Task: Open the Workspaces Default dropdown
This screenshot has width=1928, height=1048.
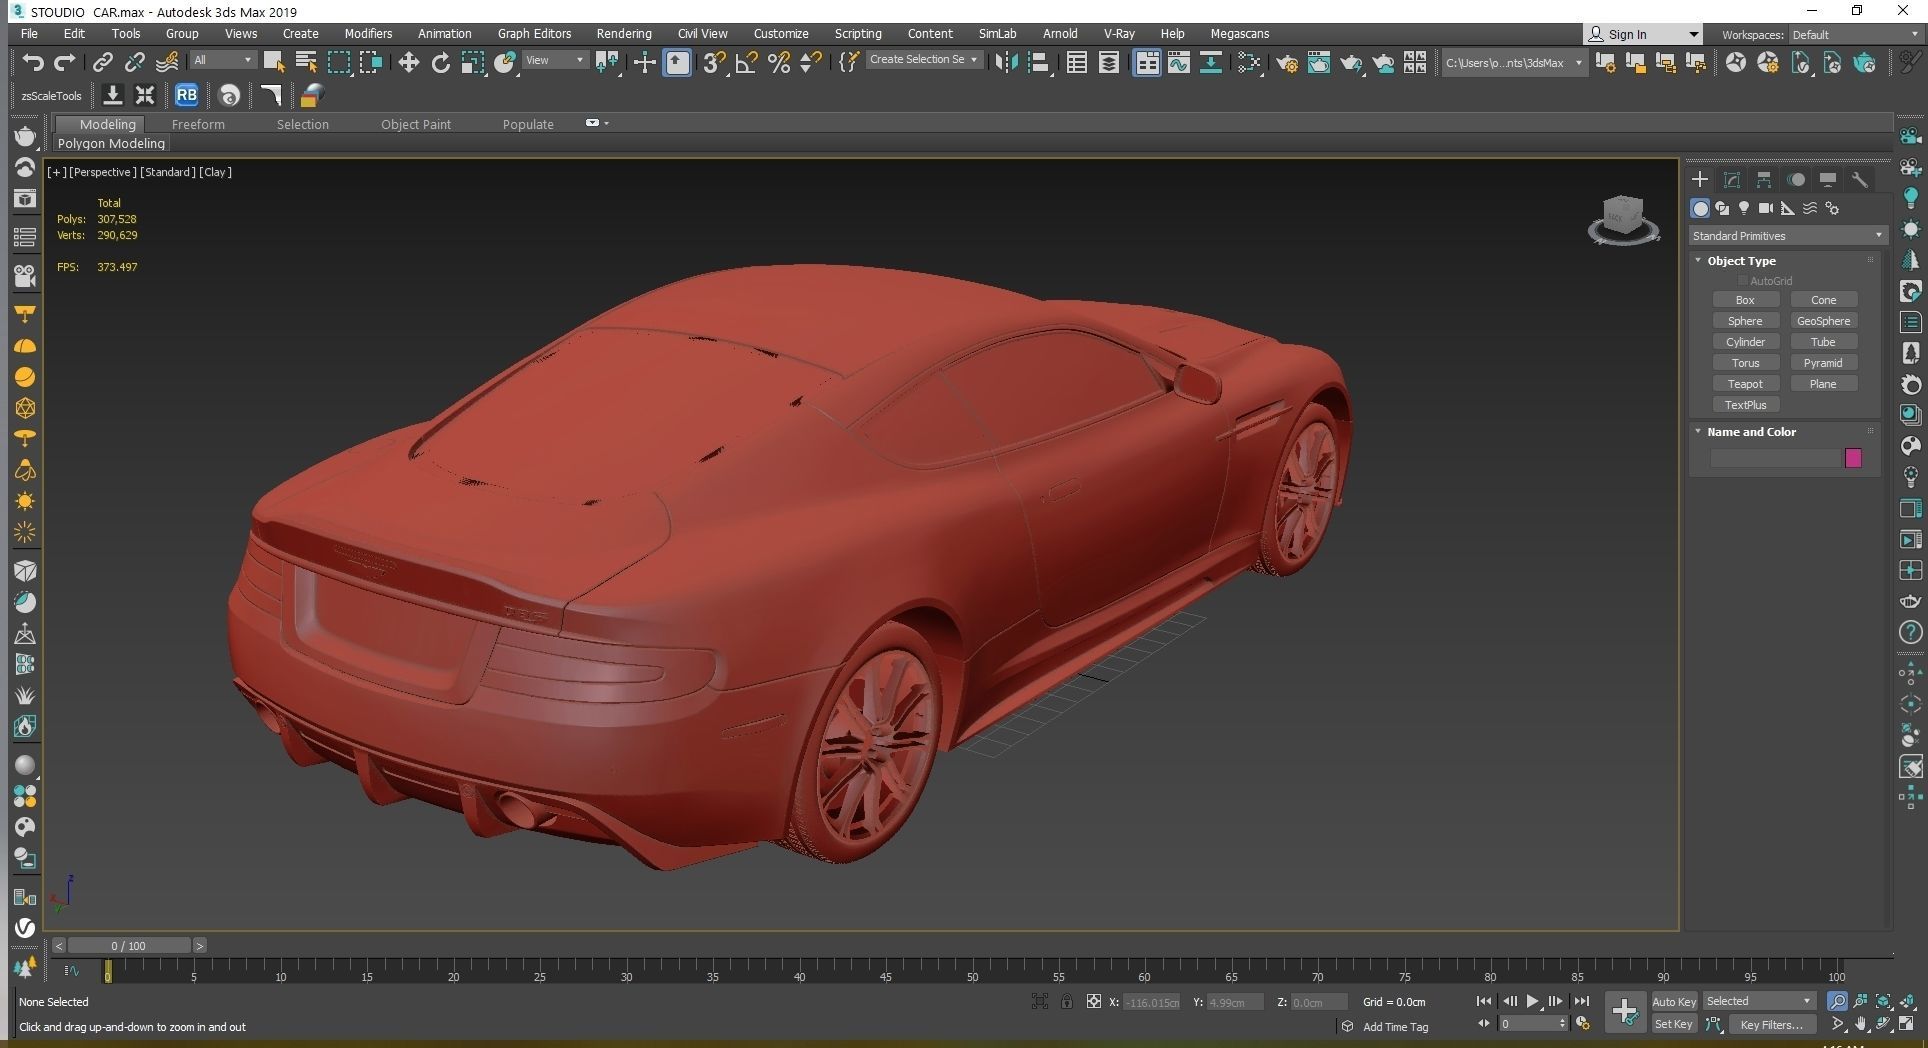Action: click(x=1854, y=34)
